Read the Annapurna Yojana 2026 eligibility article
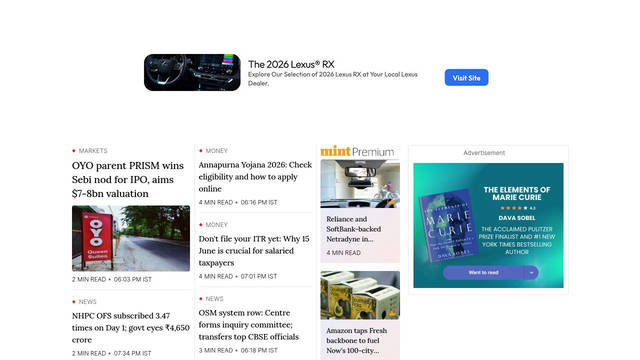 pos(255,177)
